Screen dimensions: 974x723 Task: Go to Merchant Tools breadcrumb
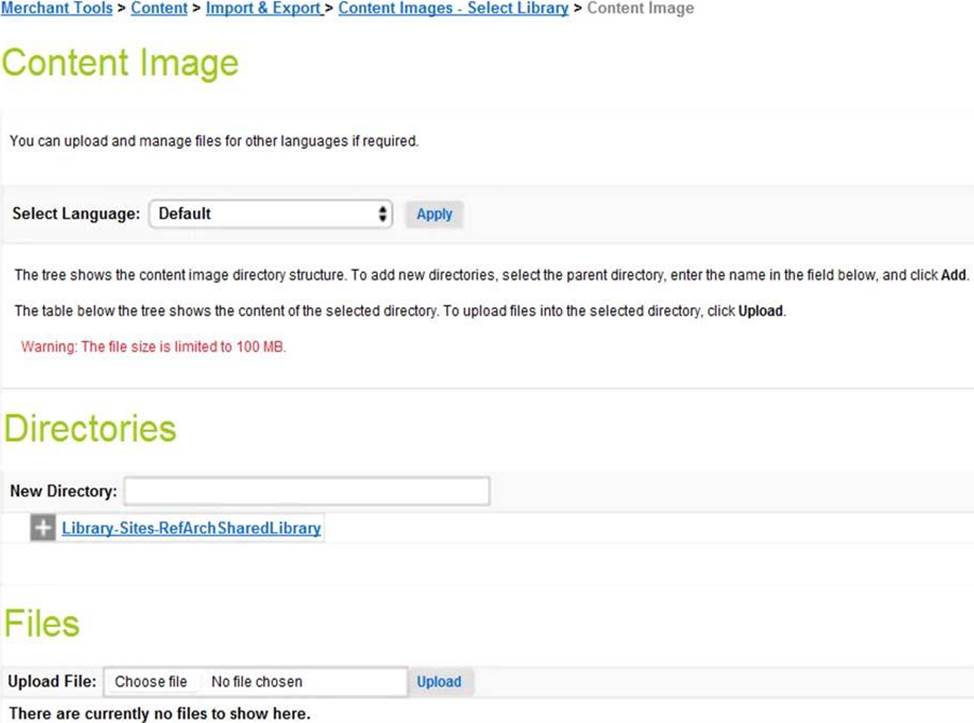click(x=56, y=8)
